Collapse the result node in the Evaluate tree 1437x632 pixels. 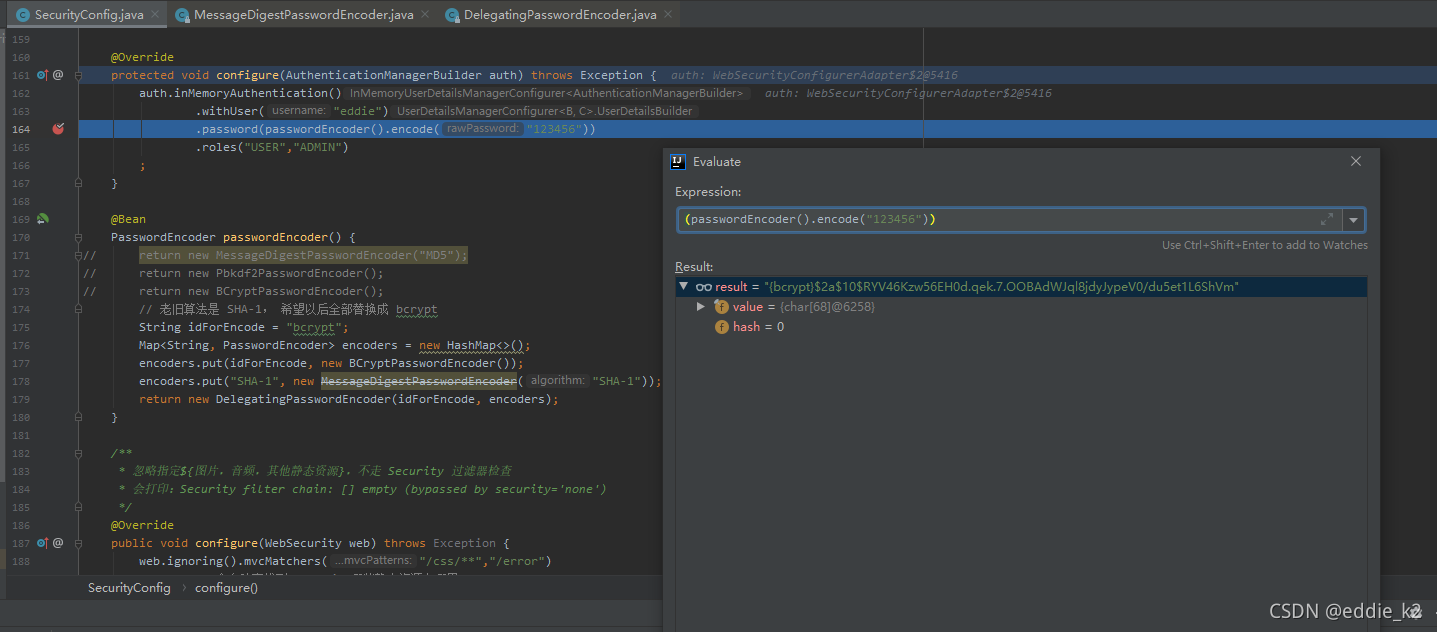pyautogui.click(x=684, y=287)
